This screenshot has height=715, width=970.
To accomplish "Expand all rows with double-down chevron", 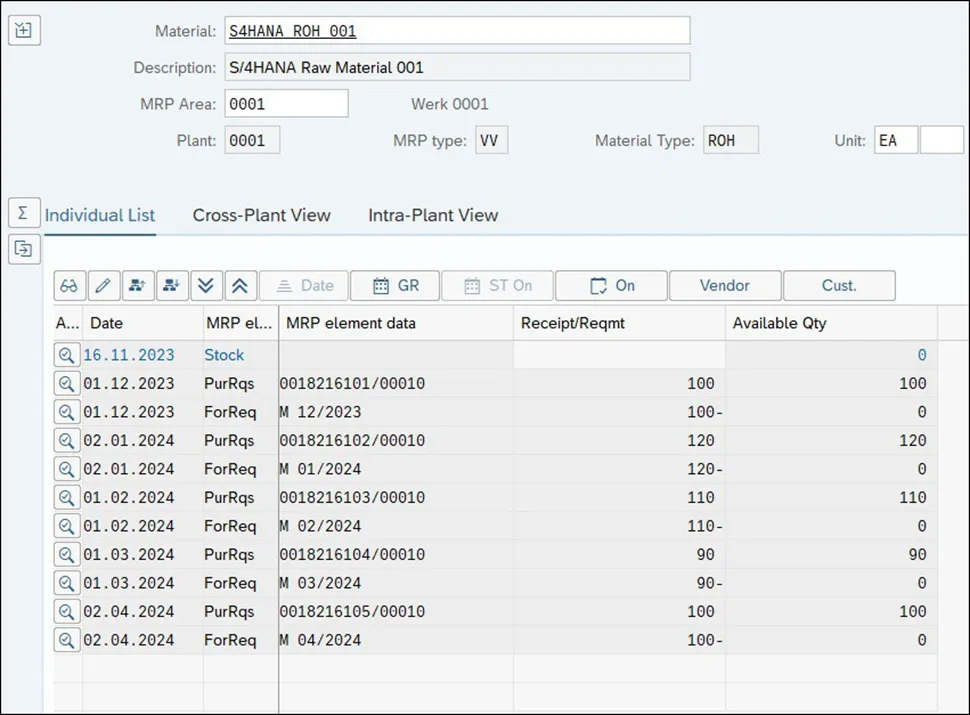I will 205,286.
